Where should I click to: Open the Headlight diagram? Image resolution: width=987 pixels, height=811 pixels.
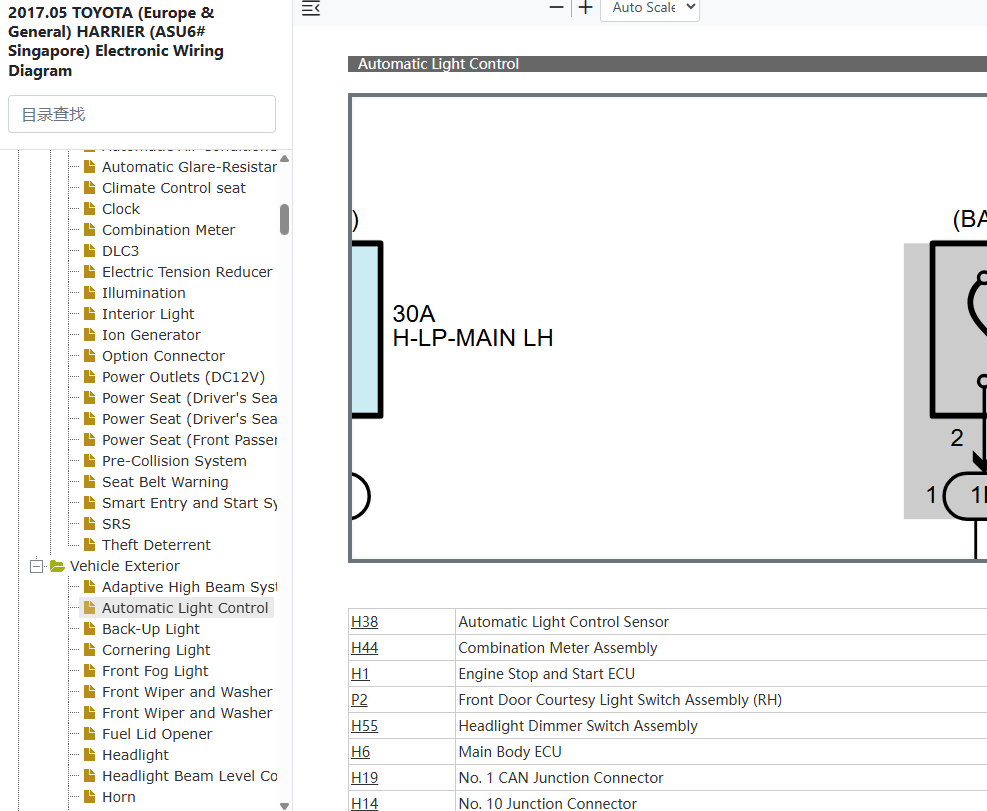tap(135, 755)
